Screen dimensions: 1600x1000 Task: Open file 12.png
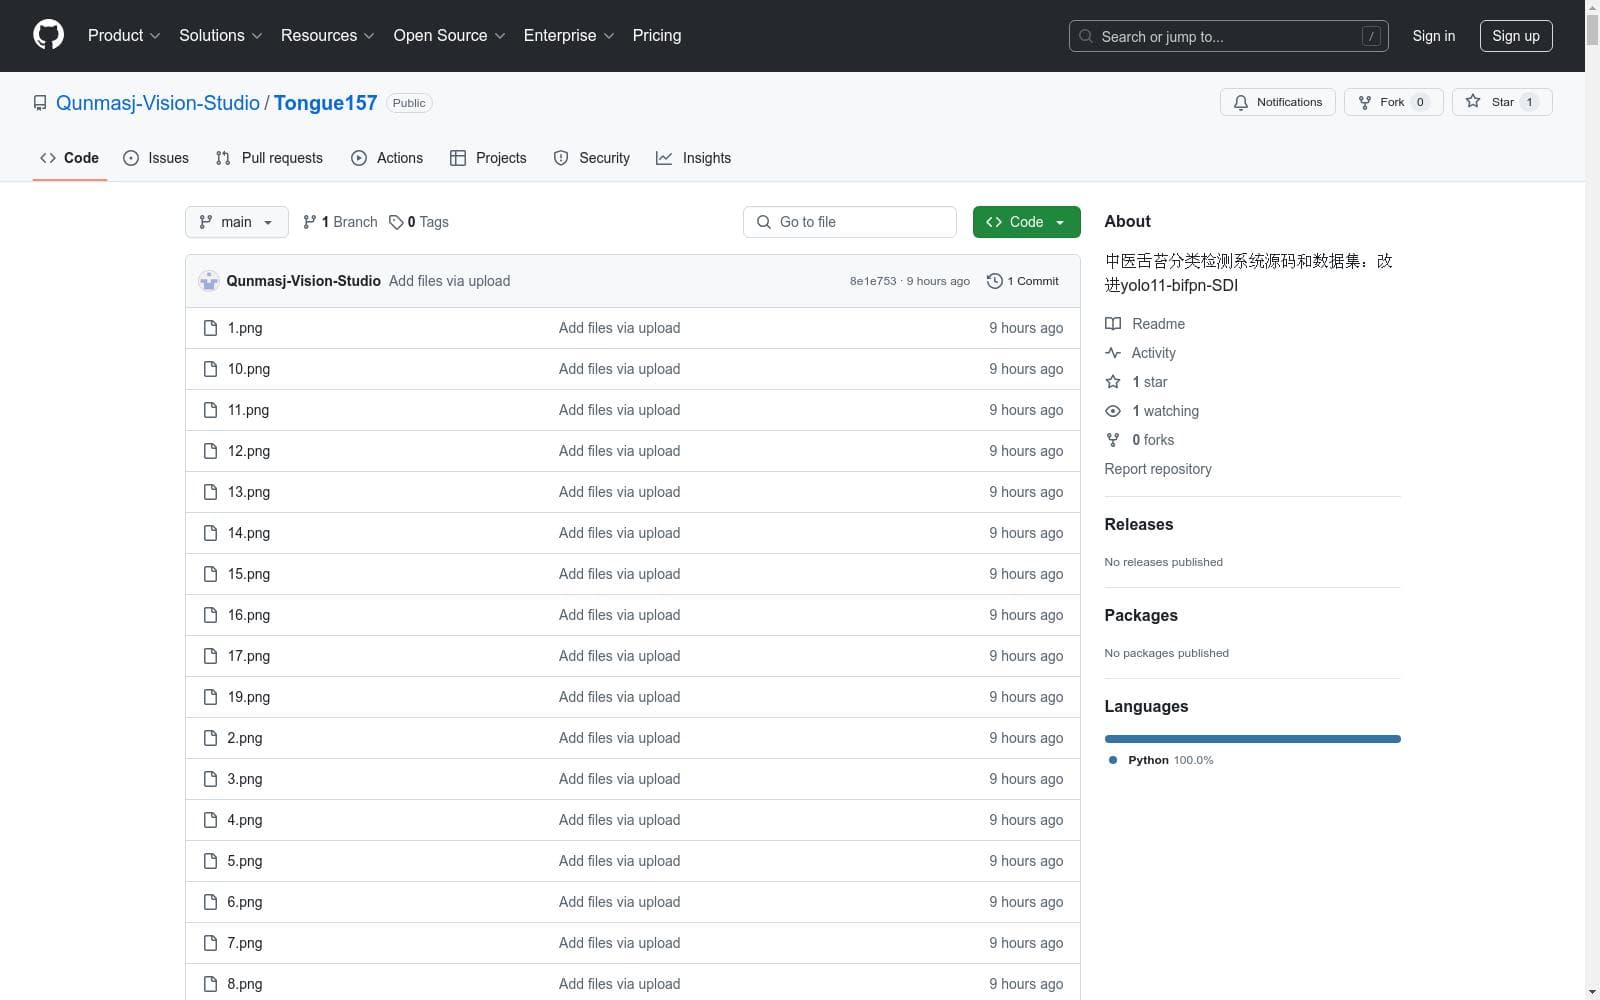(248, 451)
